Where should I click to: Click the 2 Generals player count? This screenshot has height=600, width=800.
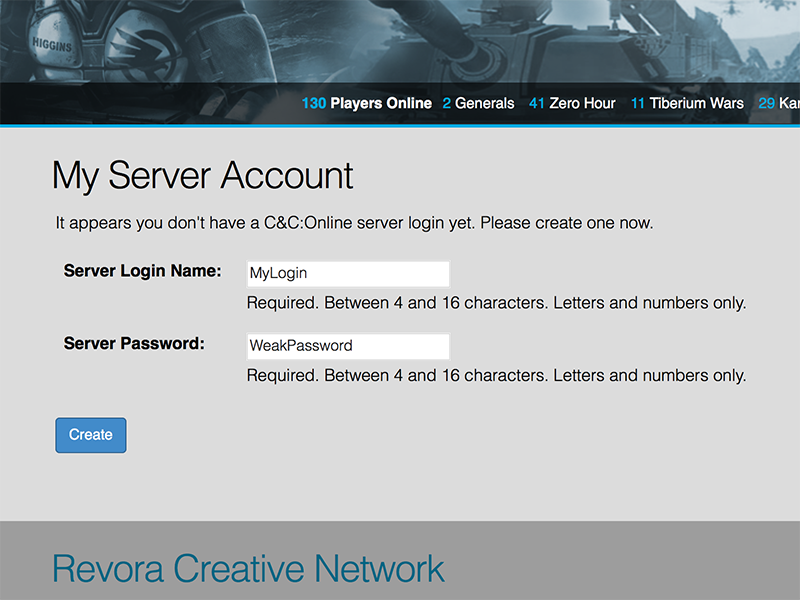(x=444, y=103)
